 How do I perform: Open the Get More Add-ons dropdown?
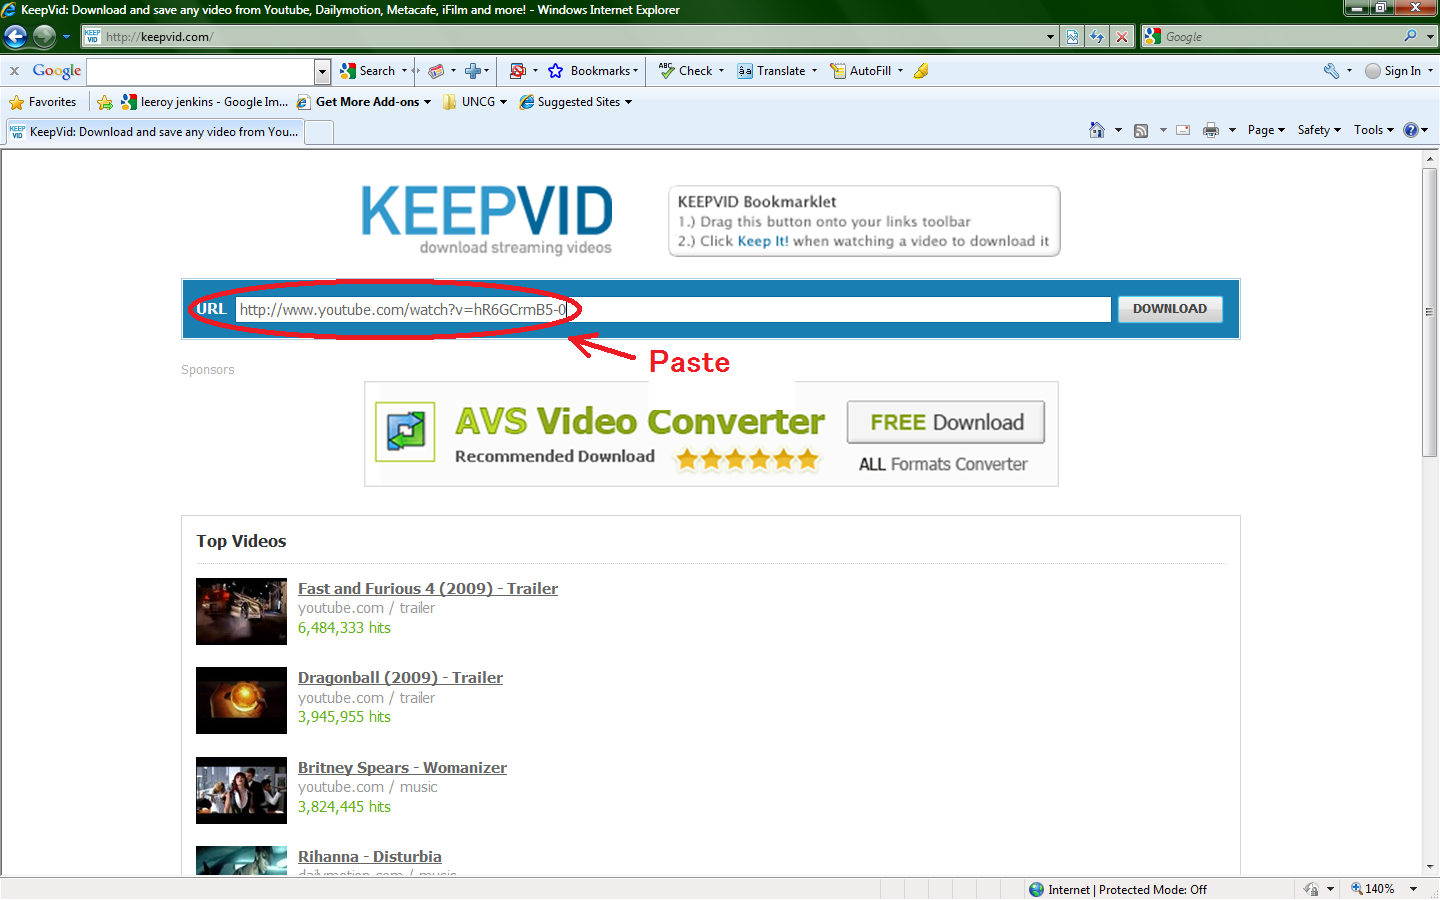[364, 102]
